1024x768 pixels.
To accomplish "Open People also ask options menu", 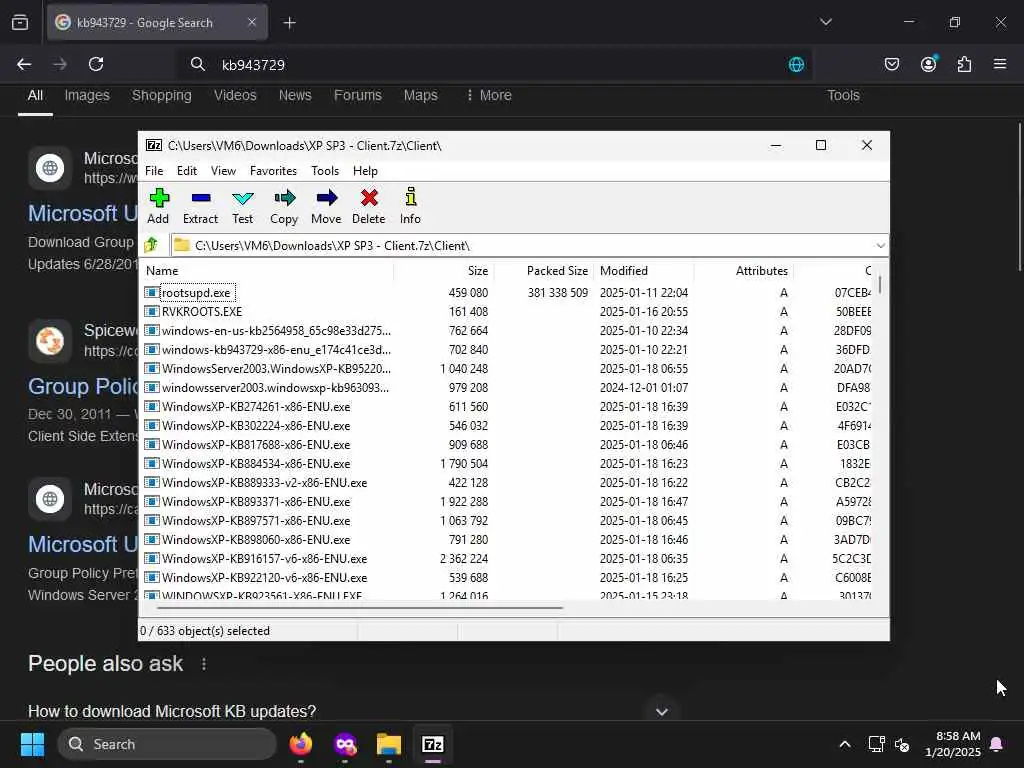I will (x=204, y=664).
